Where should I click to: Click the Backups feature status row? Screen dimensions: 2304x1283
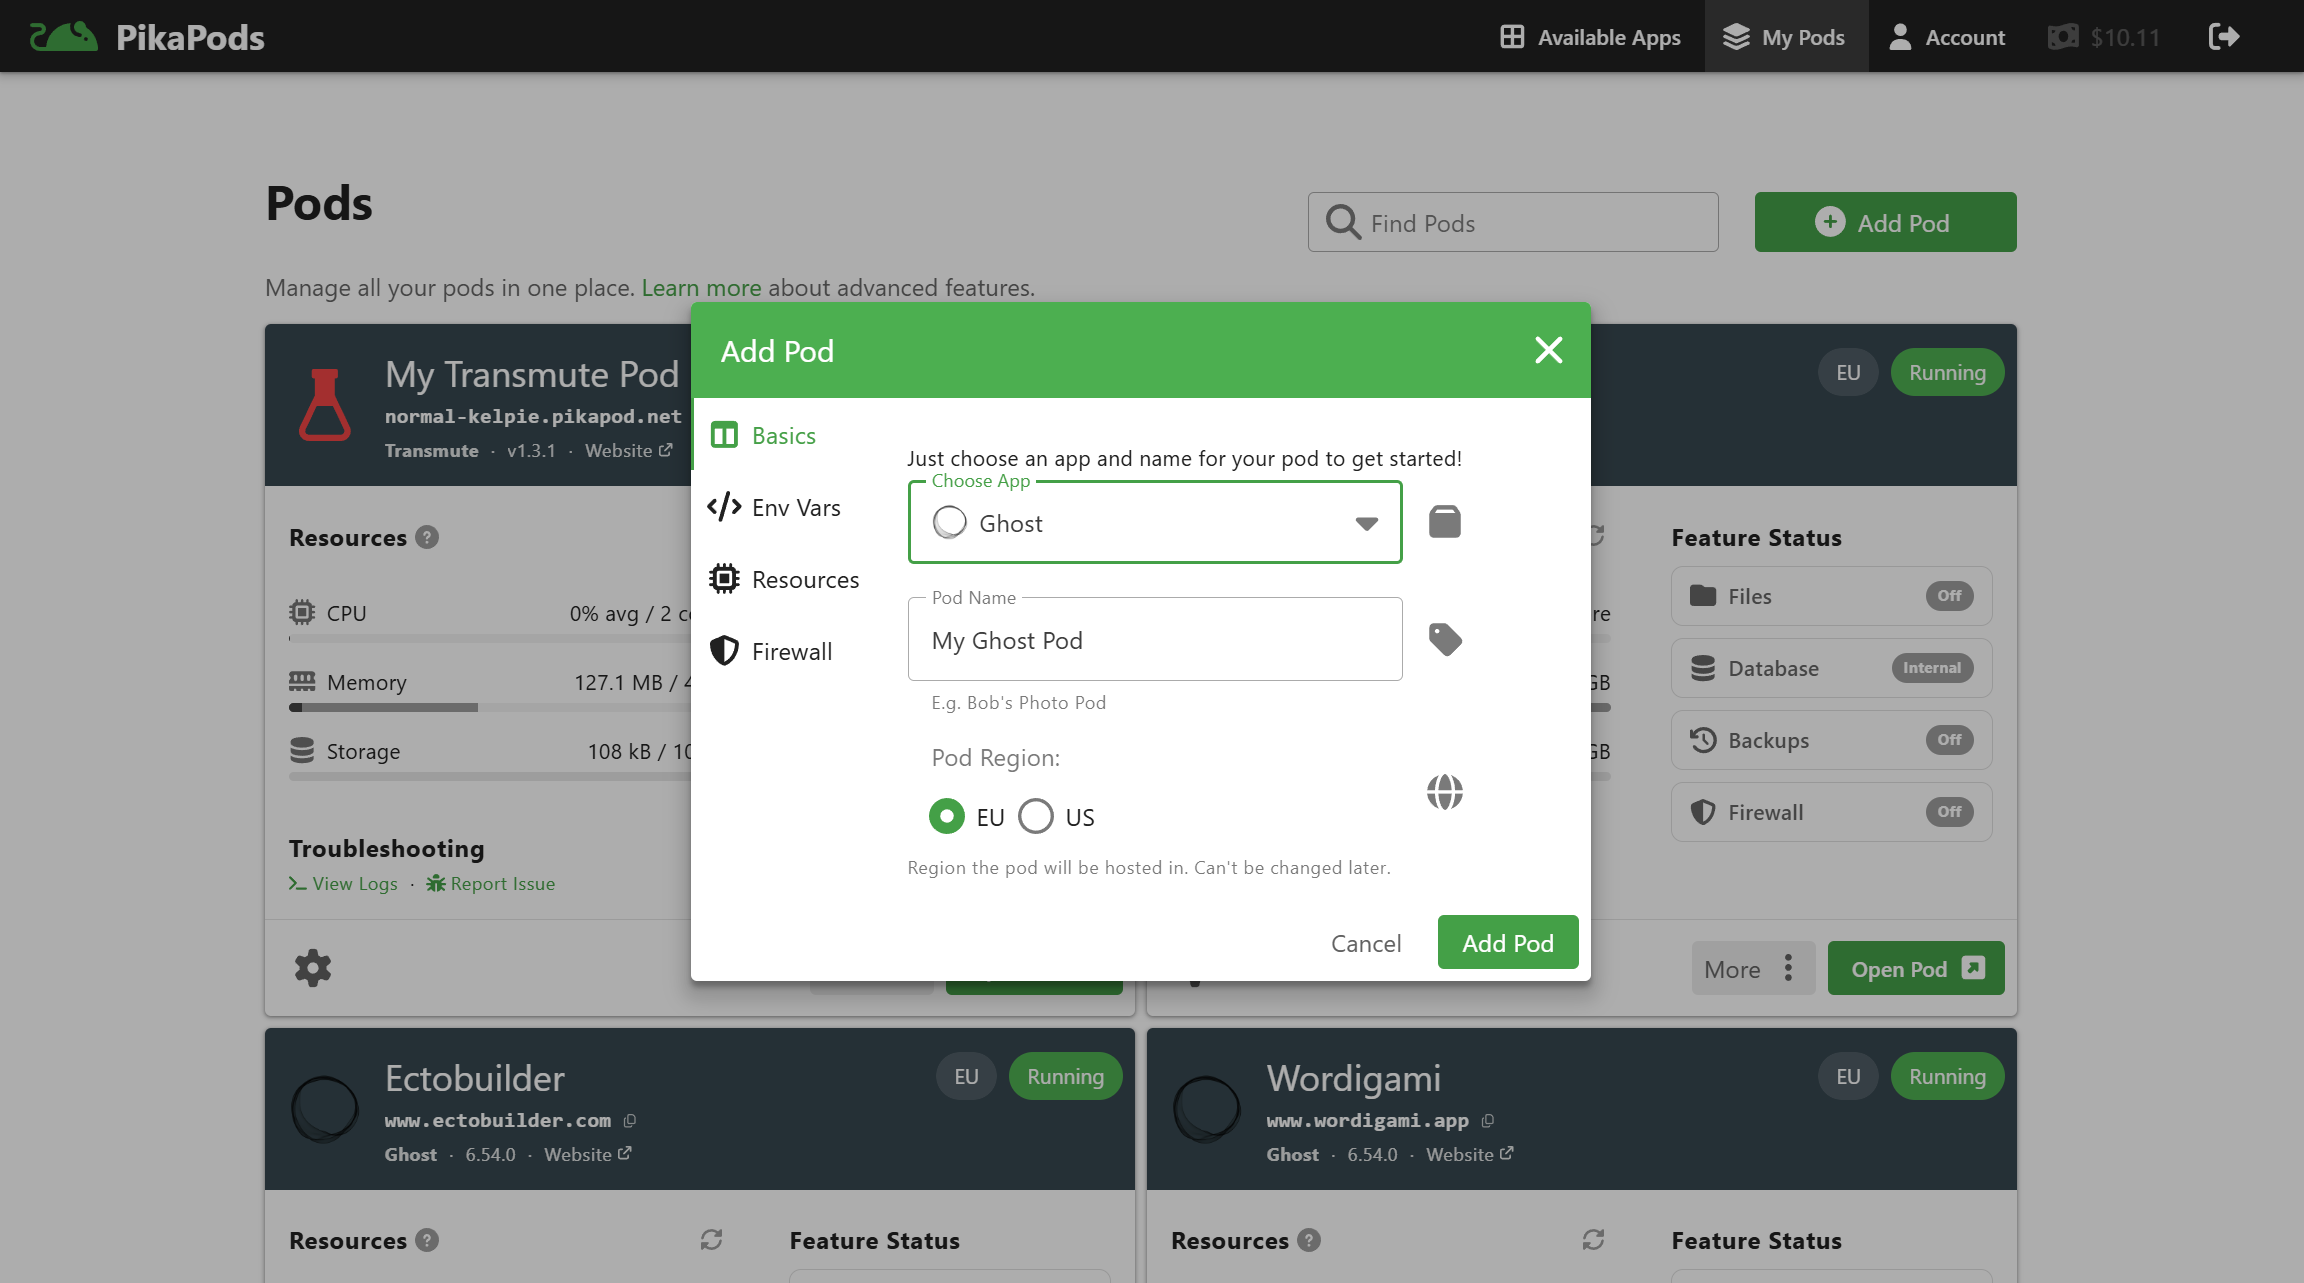click(x=1831, y=740)
